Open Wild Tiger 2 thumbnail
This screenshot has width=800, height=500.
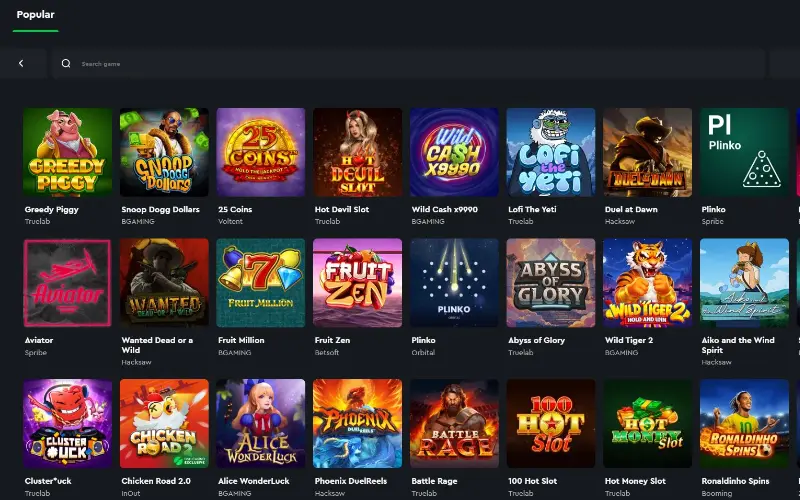click(647, 283)
